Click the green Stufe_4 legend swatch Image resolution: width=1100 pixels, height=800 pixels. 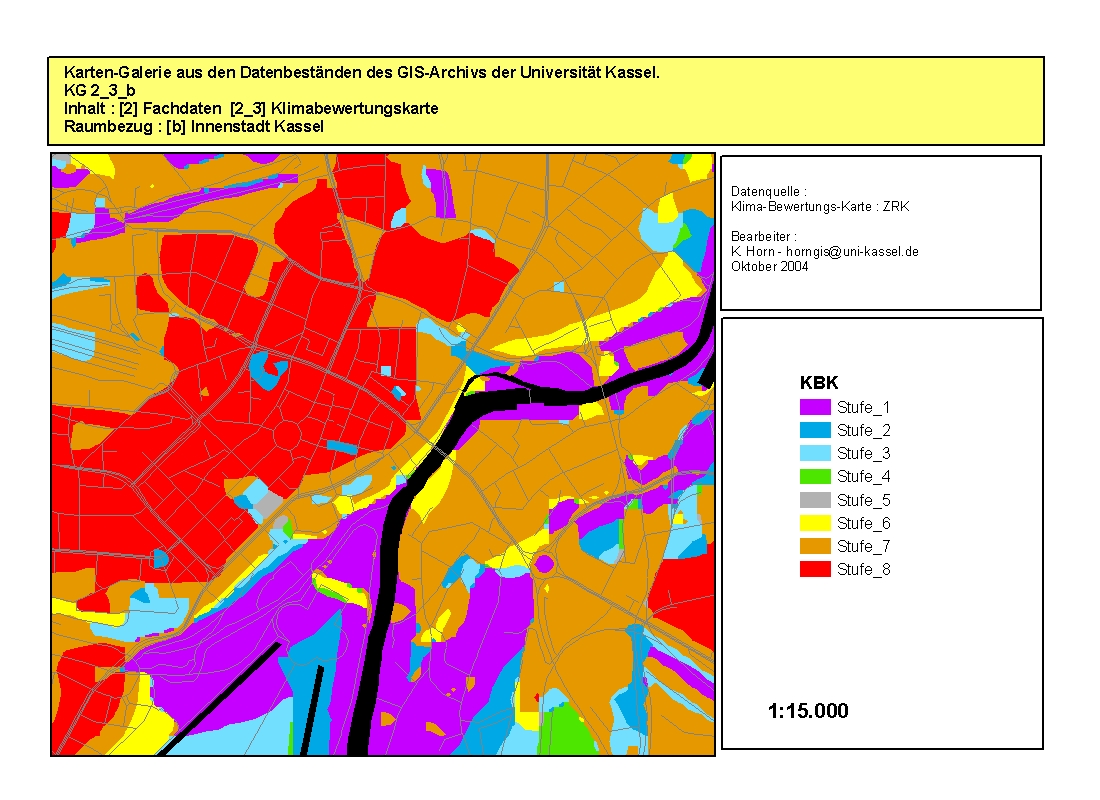click(x=815, y=476)
